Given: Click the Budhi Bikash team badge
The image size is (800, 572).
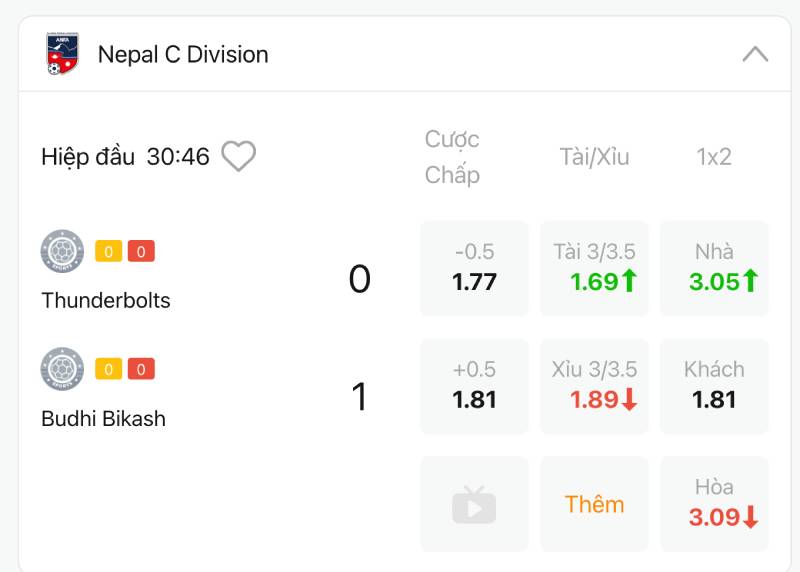Looking at the screenshot, I should tap(62, 369).
